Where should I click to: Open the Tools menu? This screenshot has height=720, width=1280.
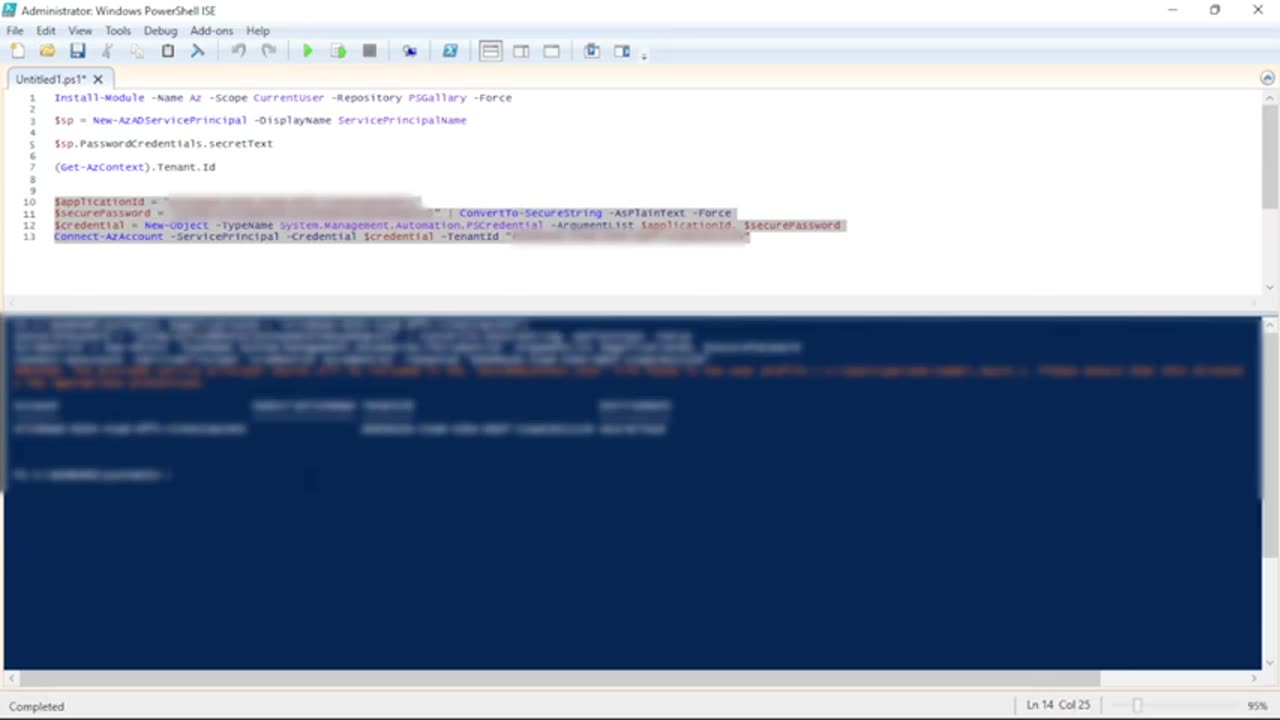[118, 31]
